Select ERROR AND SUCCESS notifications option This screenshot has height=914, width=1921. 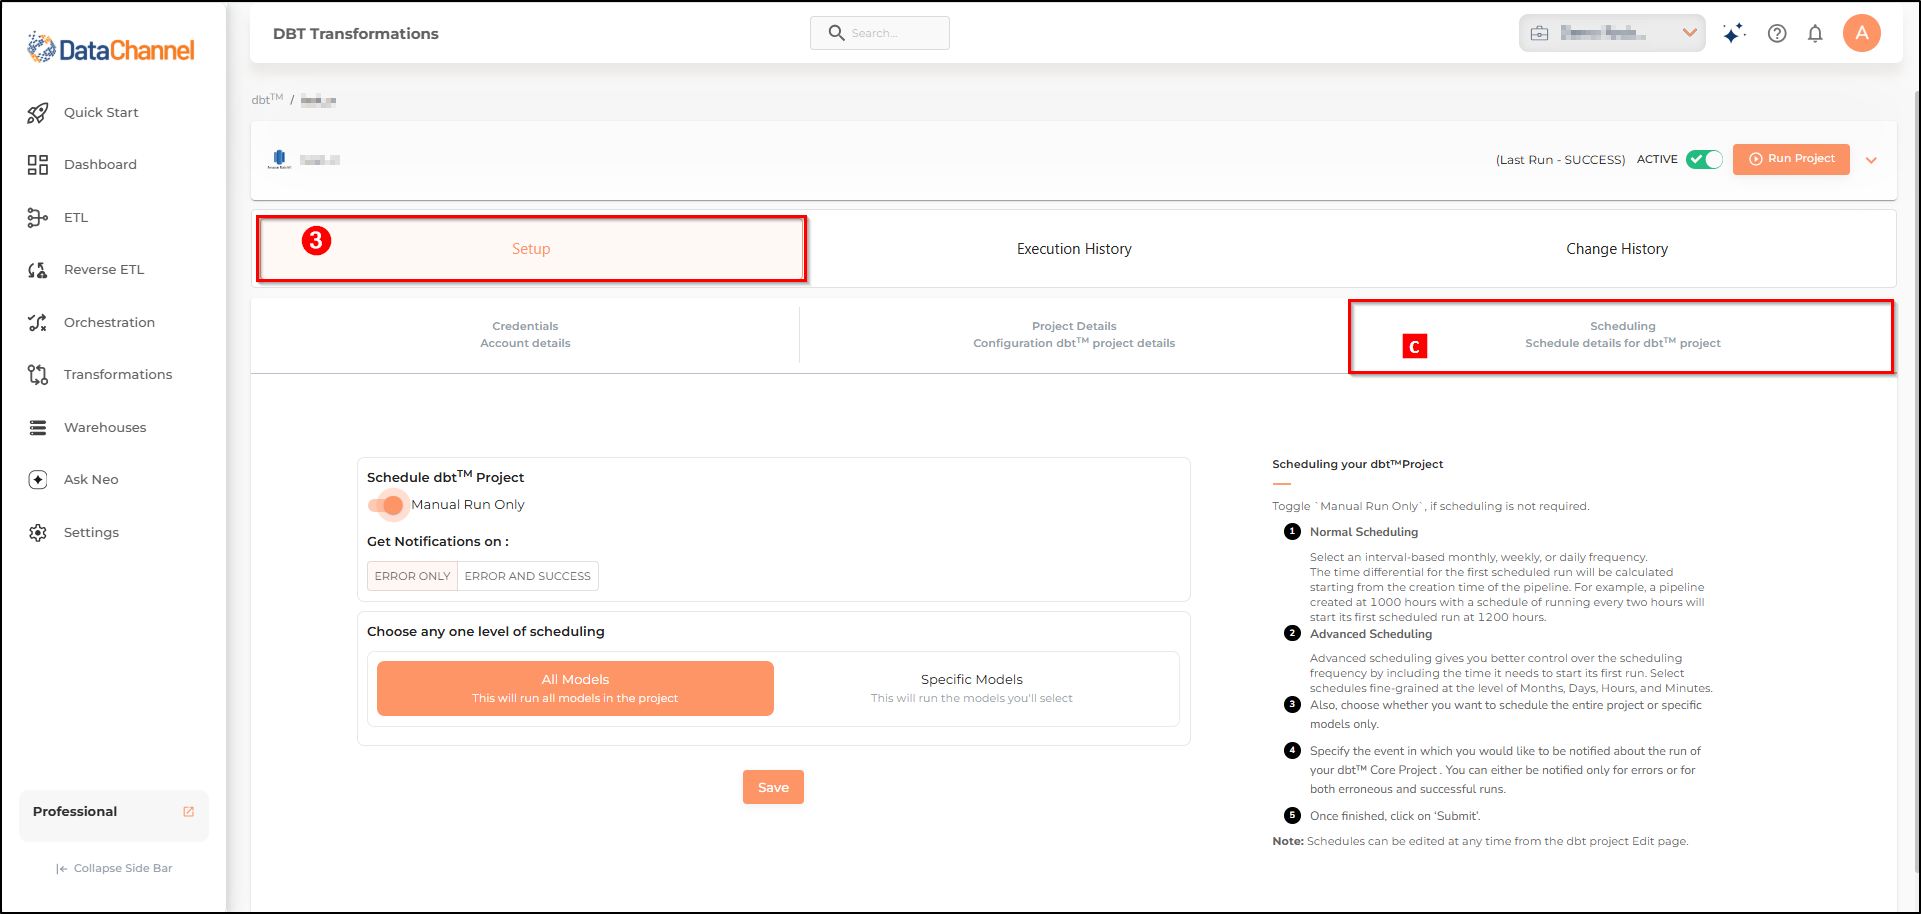528,576
